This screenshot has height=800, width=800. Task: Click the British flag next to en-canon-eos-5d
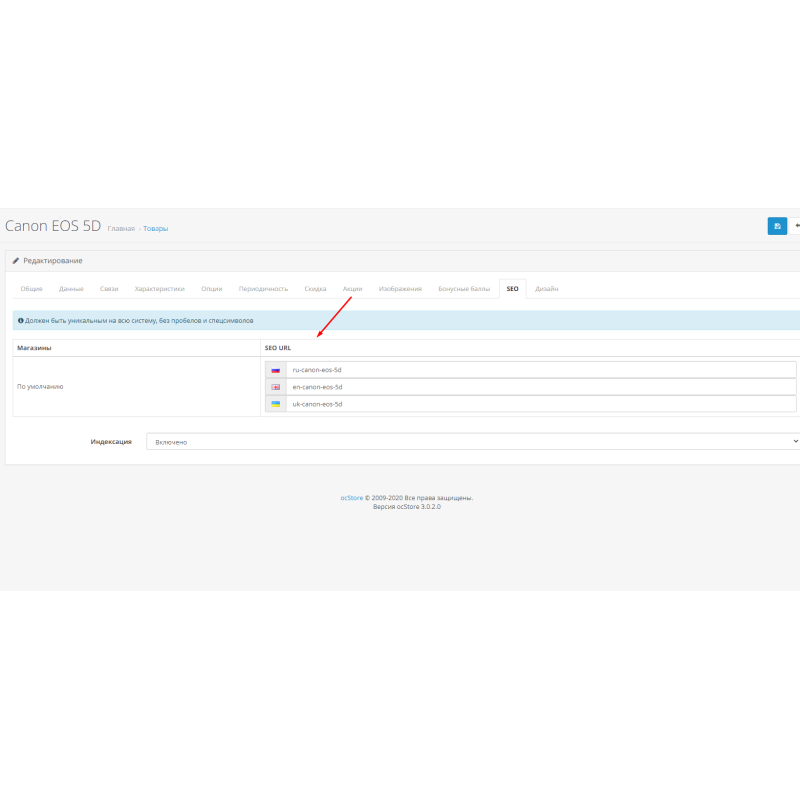(275, 387)
